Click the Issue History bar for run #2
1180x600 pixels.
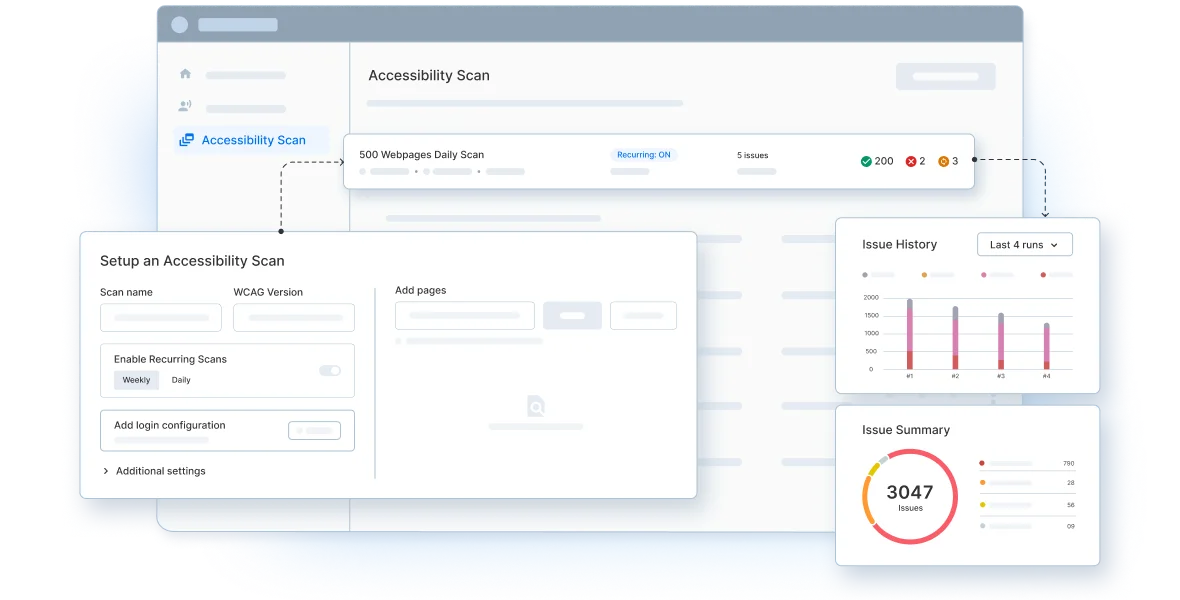955,337
